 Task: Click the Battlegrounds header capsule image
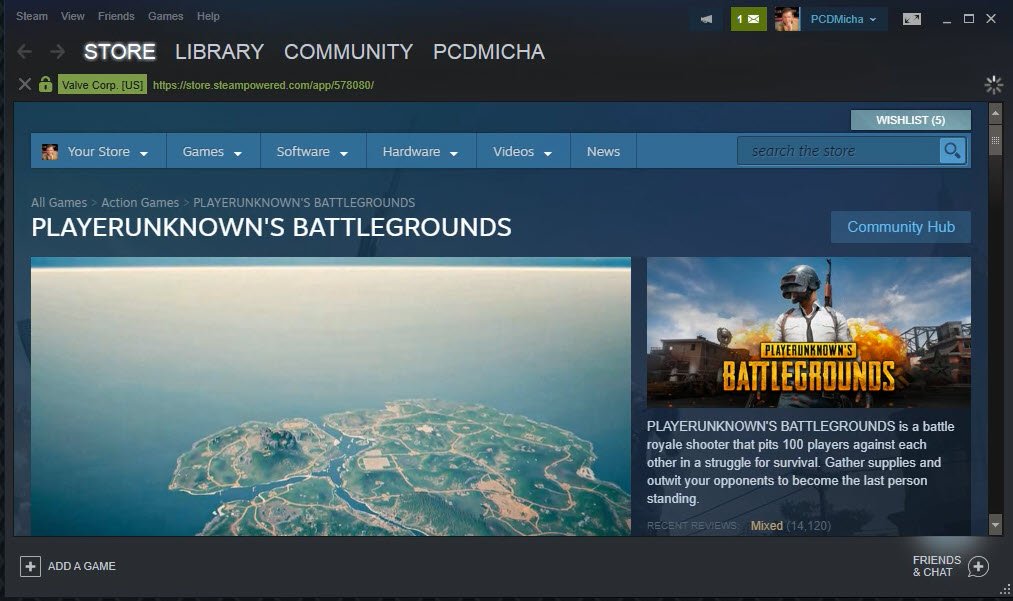point(808,332)
